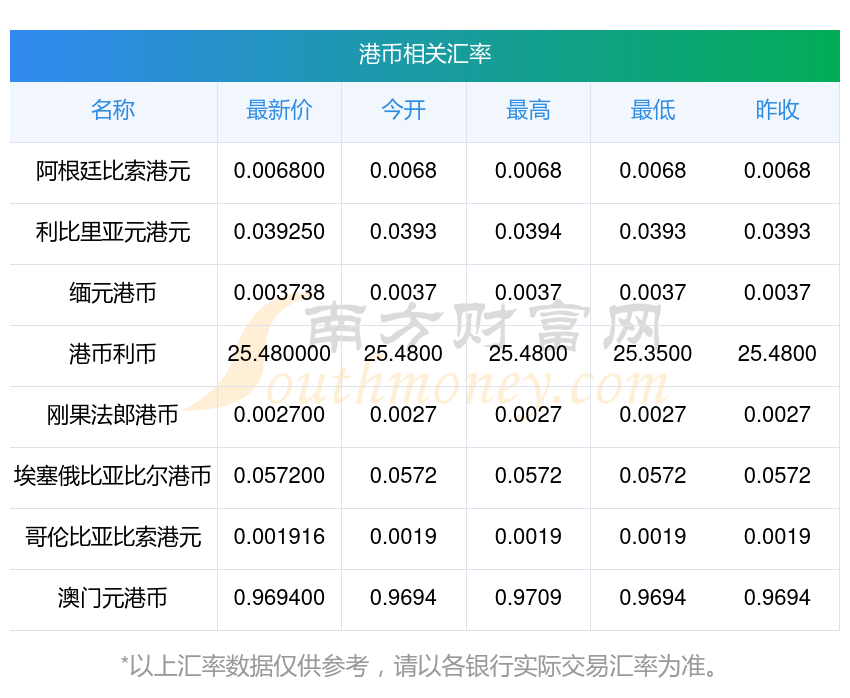Select the 最新价 column header
The image size is (850, 698).
(x=279, y=110)
